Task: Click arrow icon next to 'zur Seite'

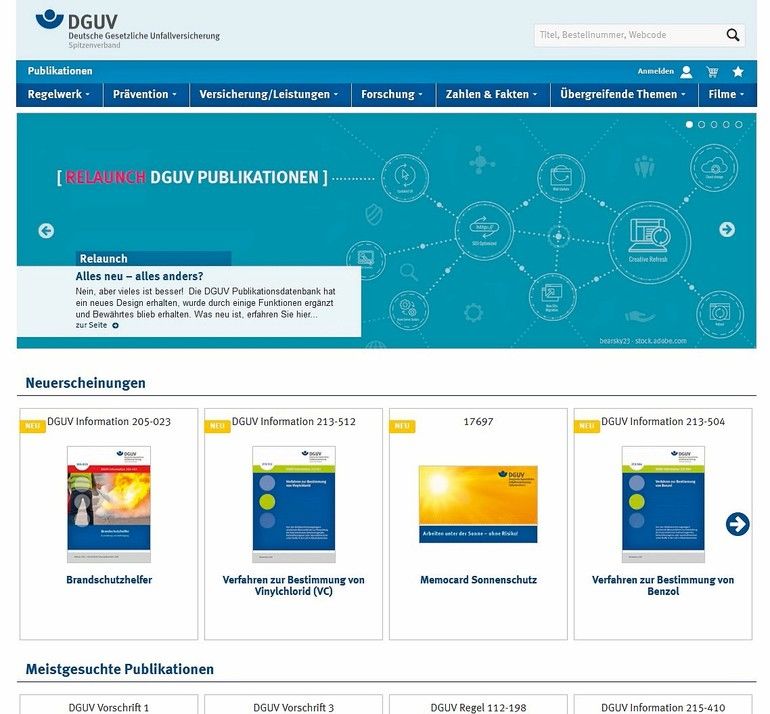Action: pyautogui.click(x=115, y=326)
